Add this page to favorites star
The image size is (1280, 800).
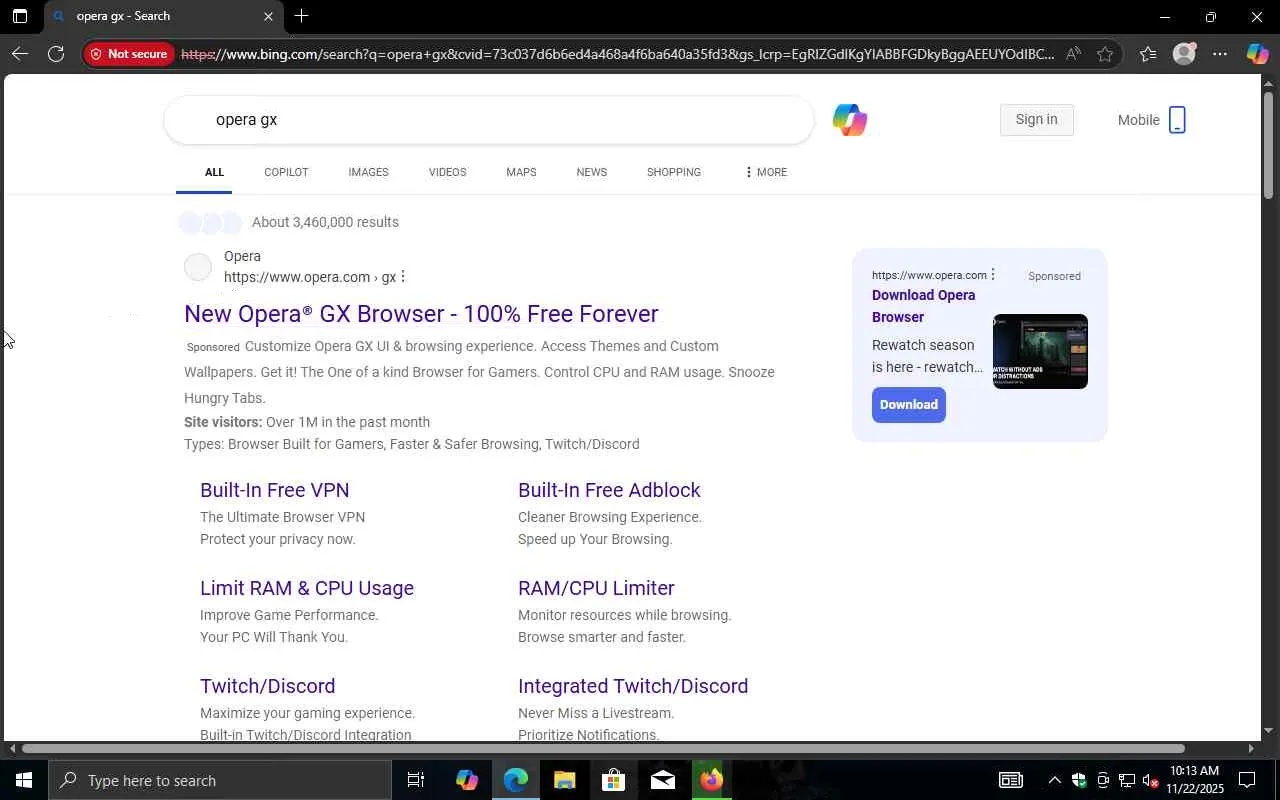1105,54
